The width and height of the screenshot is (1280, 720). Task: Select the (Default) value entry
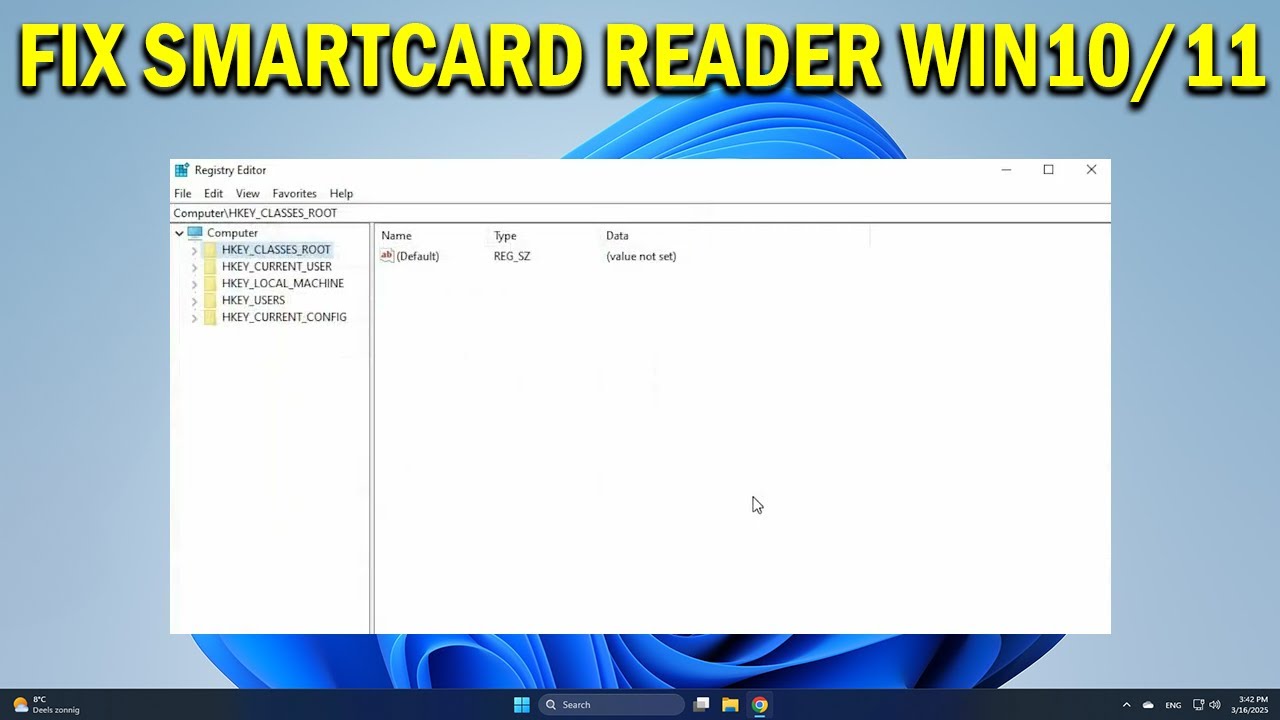click(417, 256)
